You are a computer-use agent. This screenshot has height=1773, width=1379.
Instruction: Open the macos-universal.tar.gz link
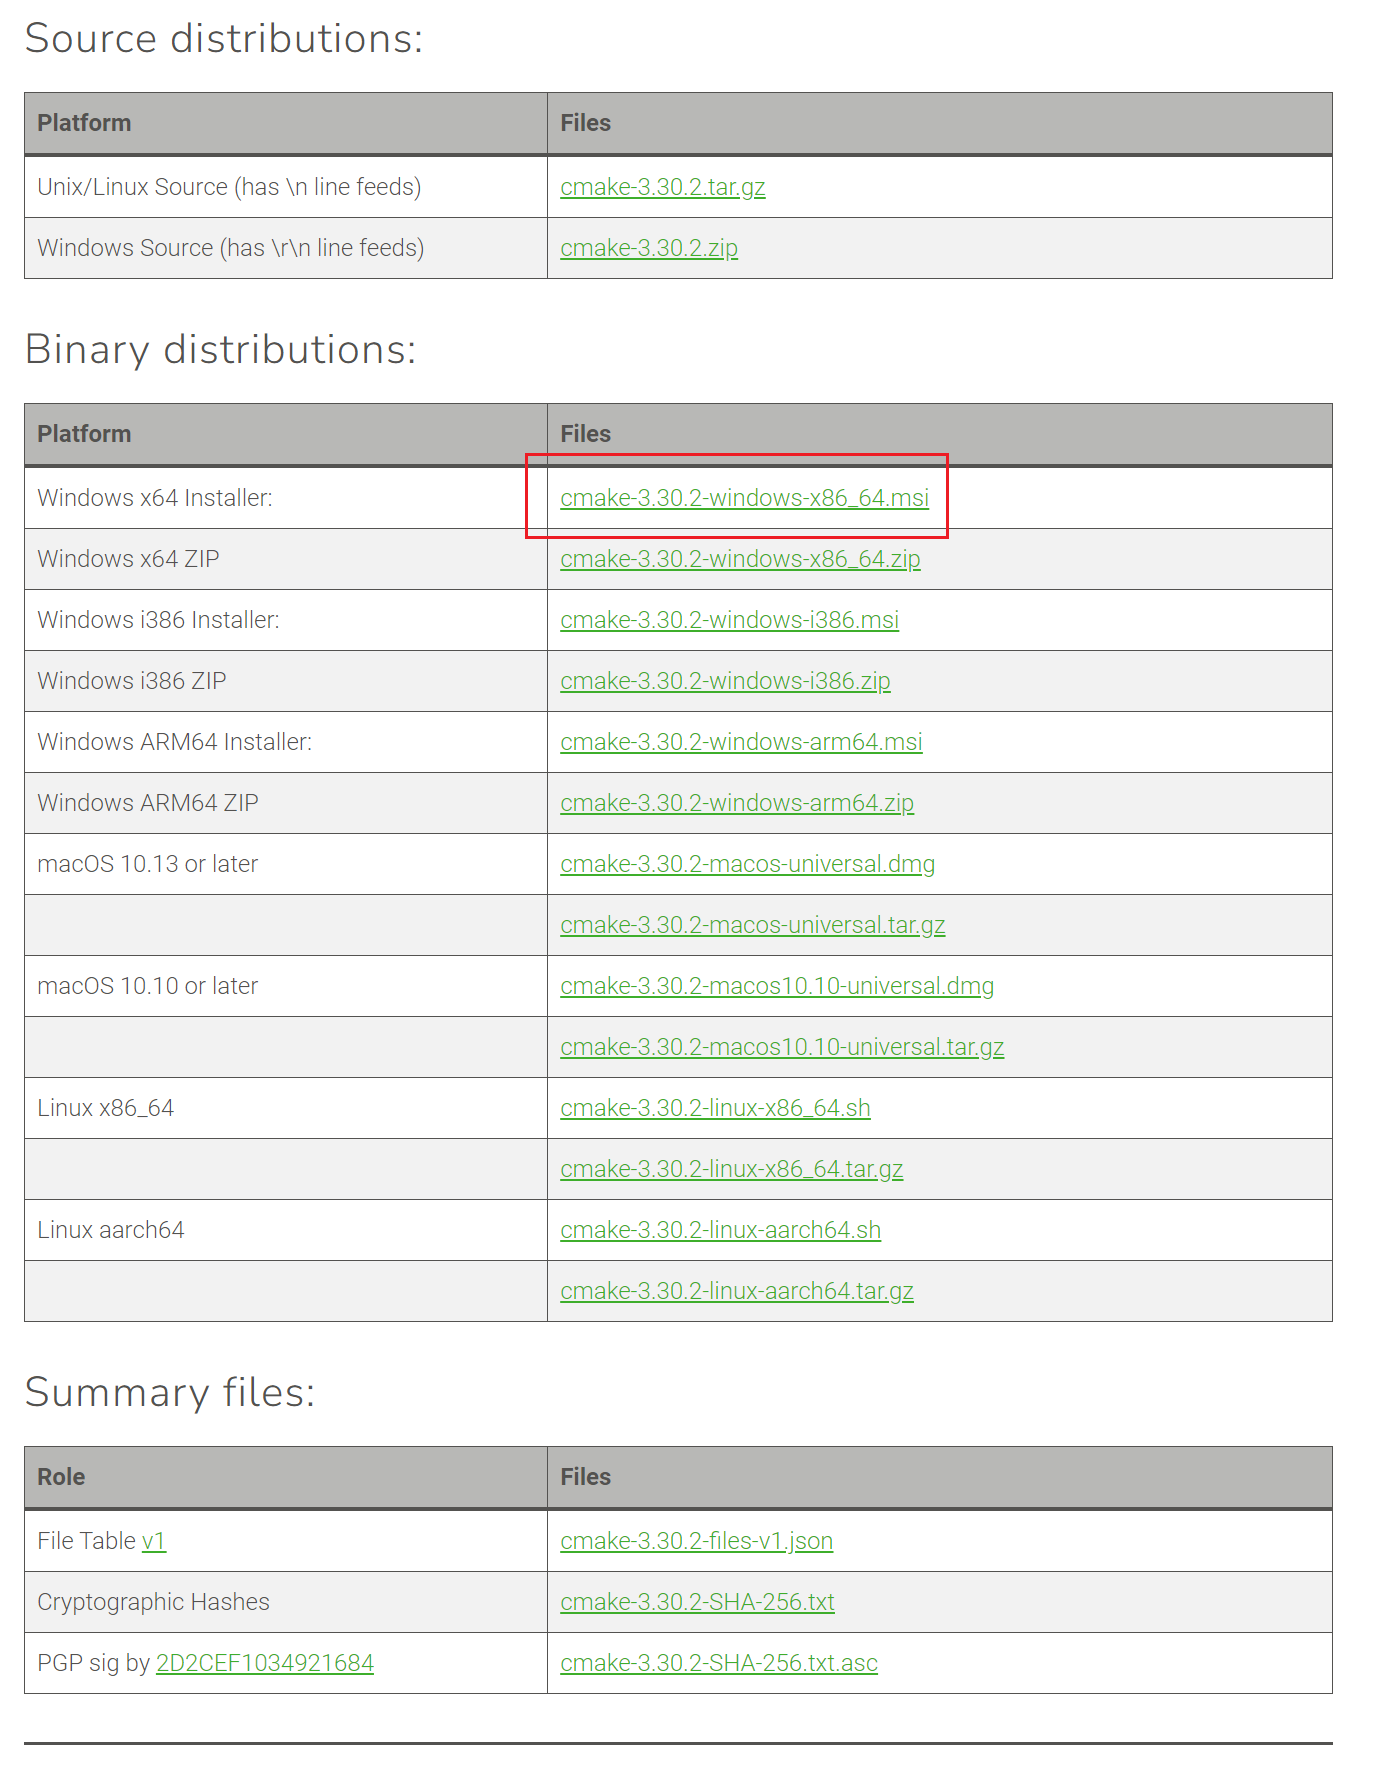point(752,925)
